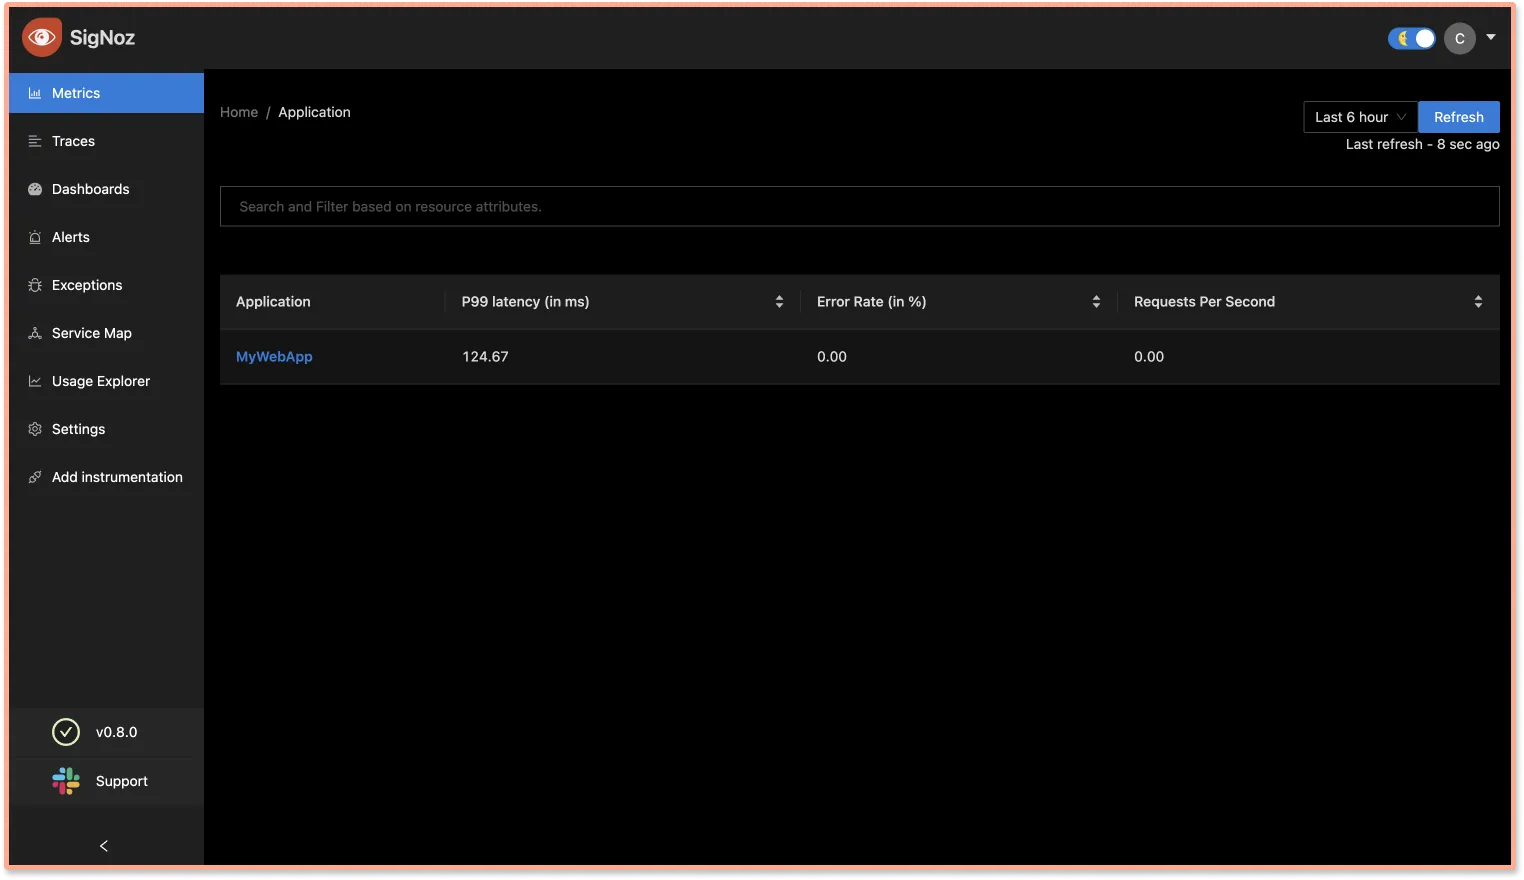Screen dimensions: 1524x880
Task: Open the MyWebApp application link
Action: pos(274,357)
